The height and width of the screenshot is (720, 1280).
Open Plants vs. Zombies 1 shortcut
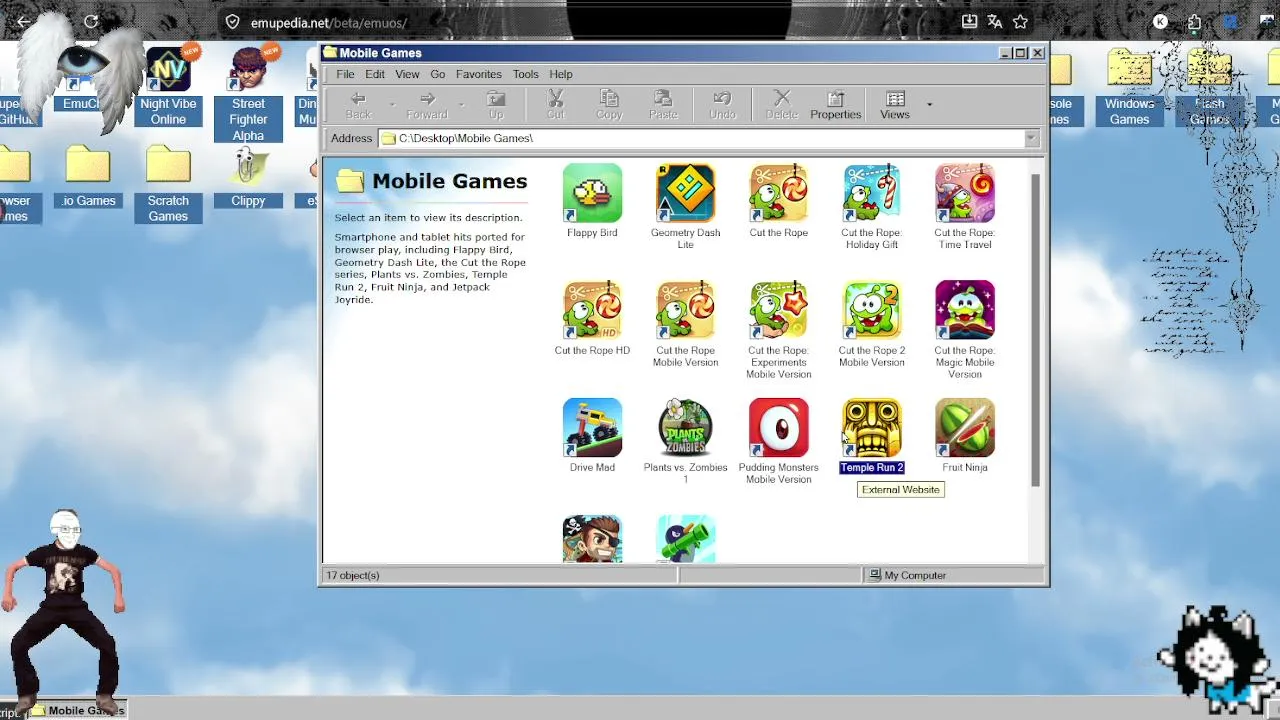click(x=685, y=427)
